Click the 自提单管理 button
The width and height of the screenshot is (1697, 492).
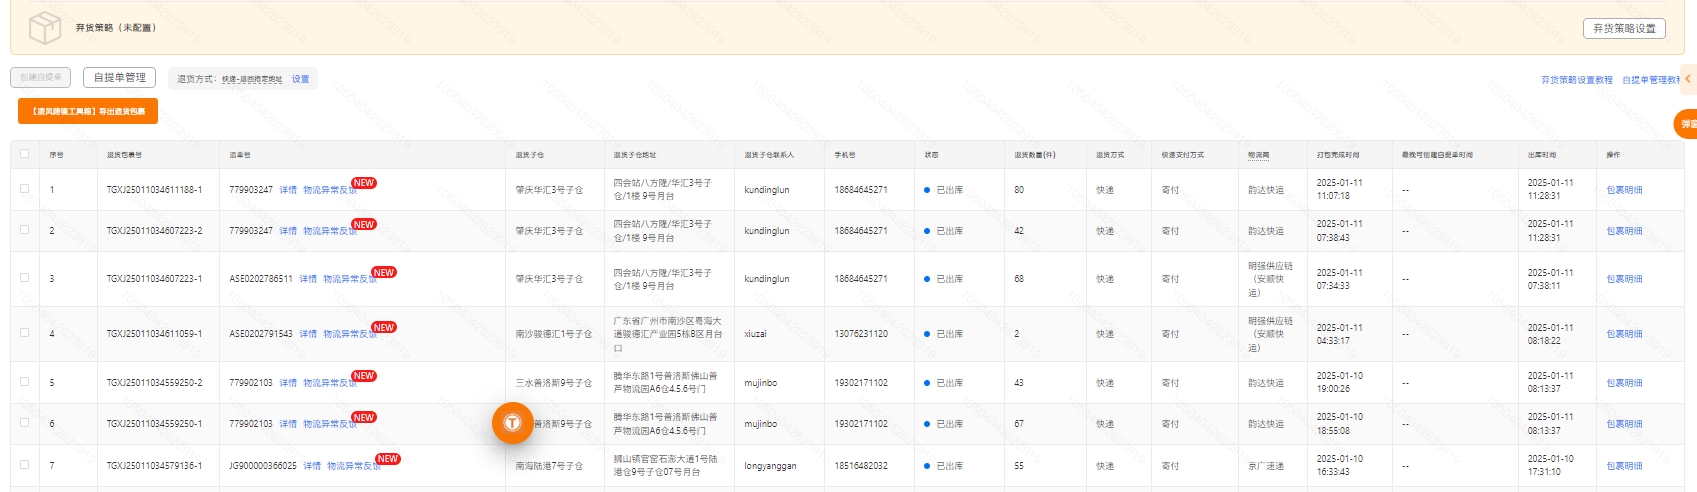tap(120, 78)
